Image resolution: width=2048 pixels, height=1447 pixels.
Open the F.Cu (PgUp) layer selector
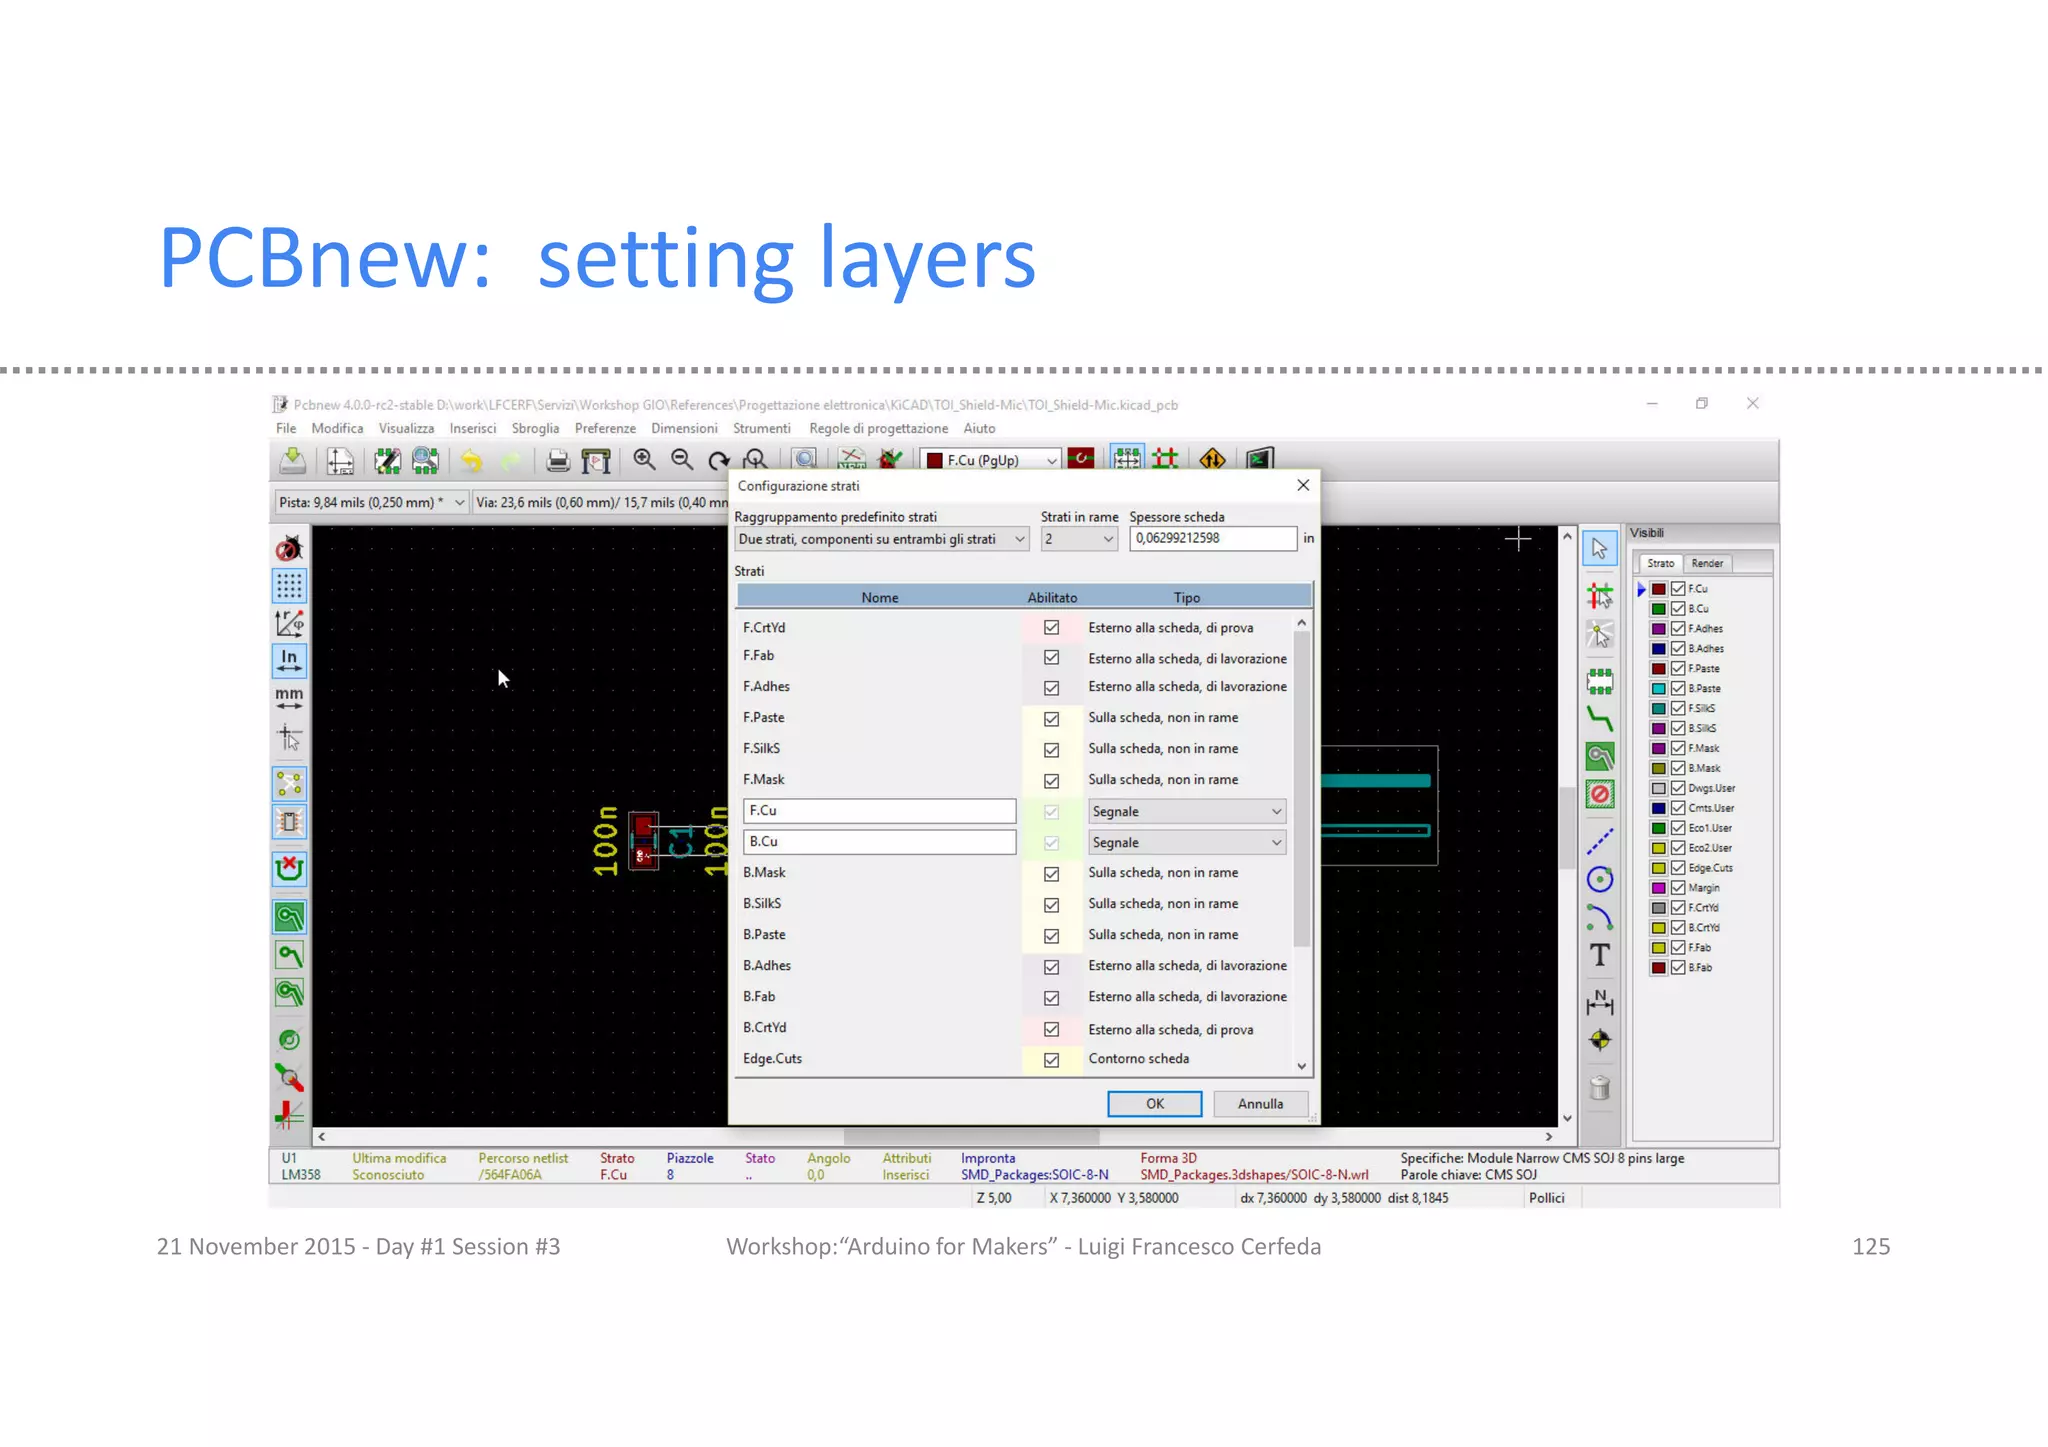coord(990,460)
